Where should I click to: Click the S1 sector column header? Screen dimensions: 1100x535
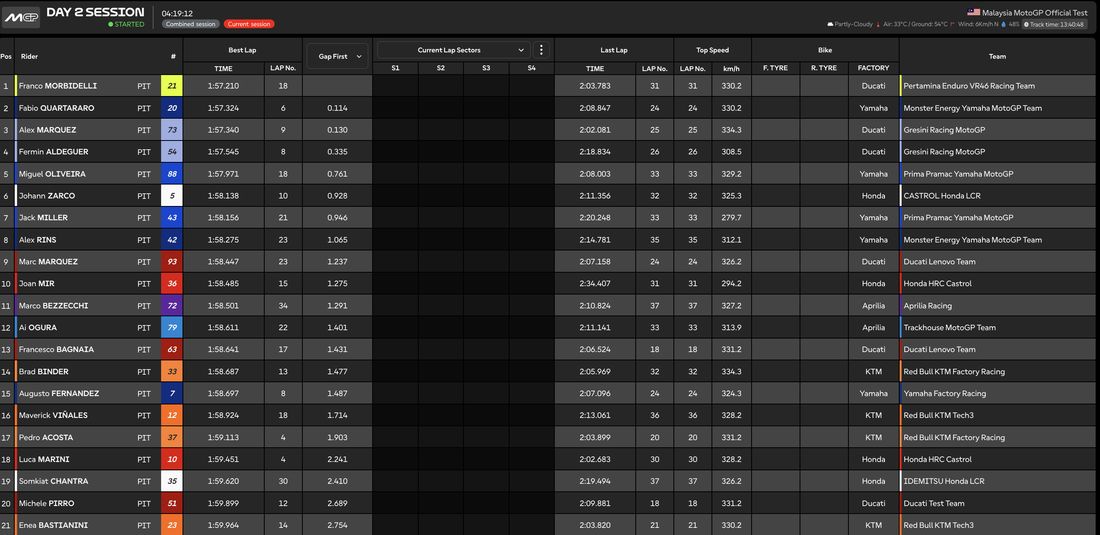396,68
